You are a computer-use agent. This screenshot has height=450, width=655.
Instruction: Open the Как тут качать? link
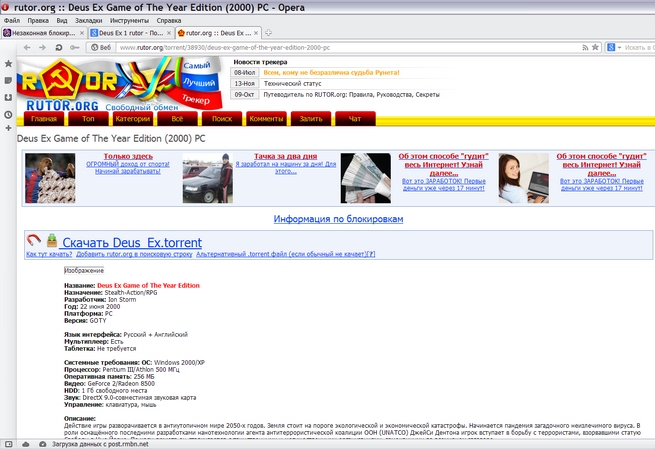tap(49, 254)
